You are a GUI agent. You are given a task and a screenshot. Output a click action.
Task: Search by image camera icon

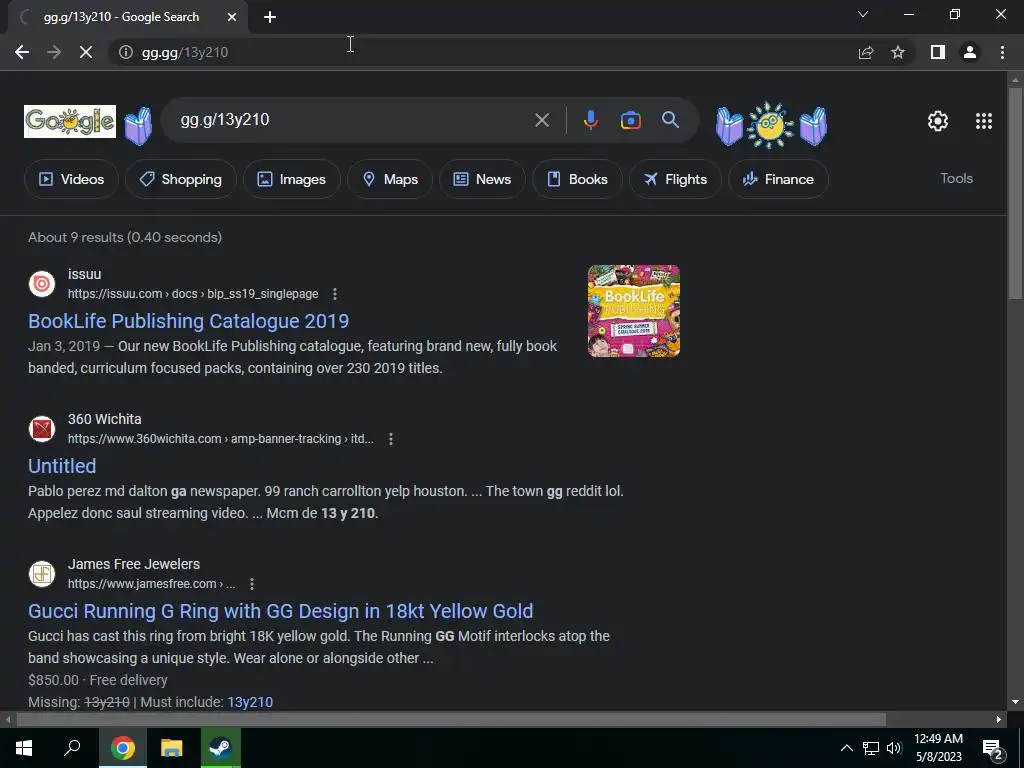[x=630, y=120]
